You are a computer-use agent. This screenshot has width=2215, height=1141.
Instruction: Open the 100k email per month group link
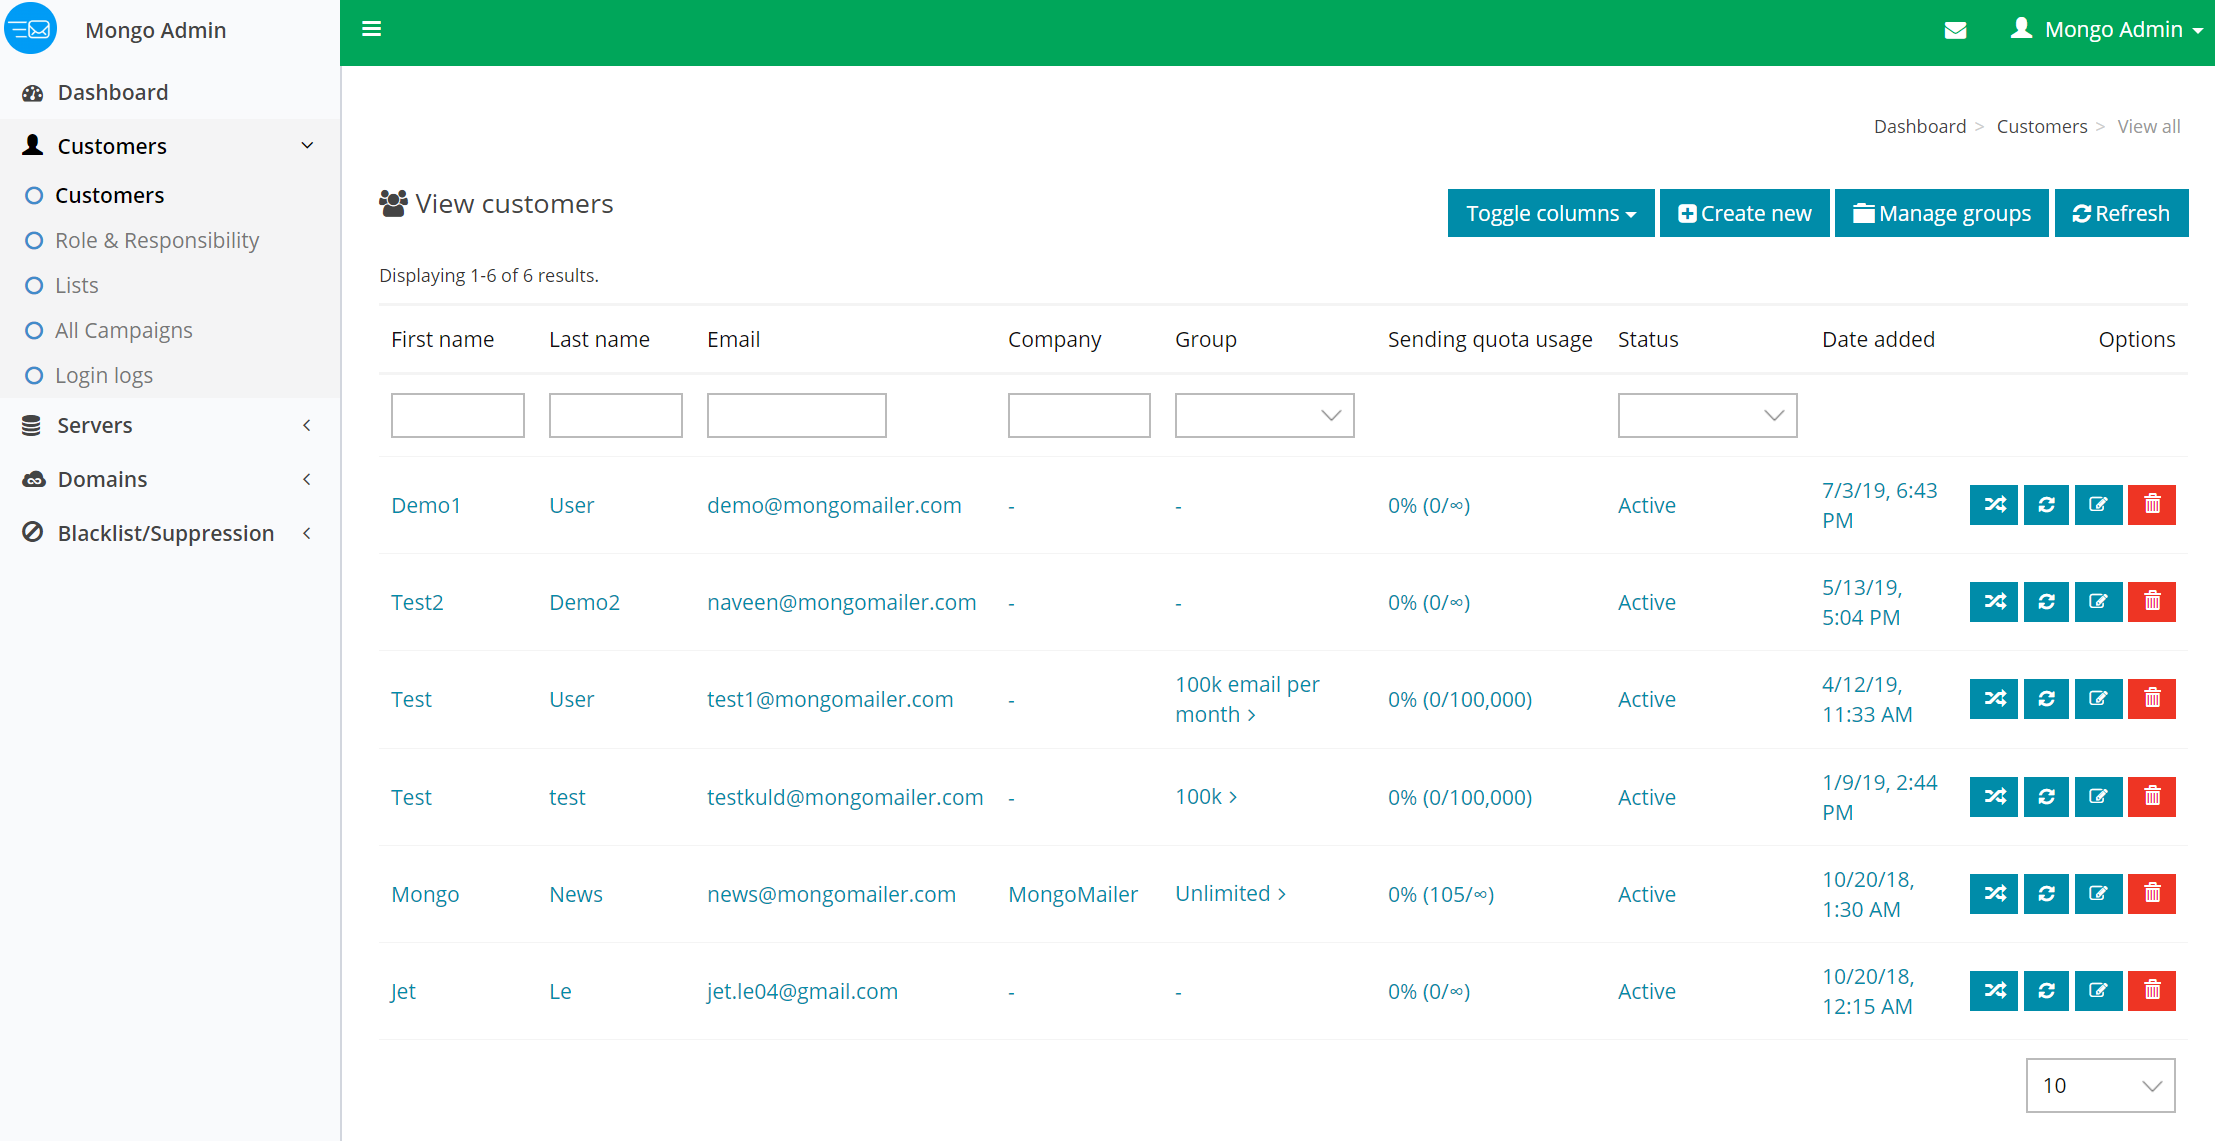1247,699
